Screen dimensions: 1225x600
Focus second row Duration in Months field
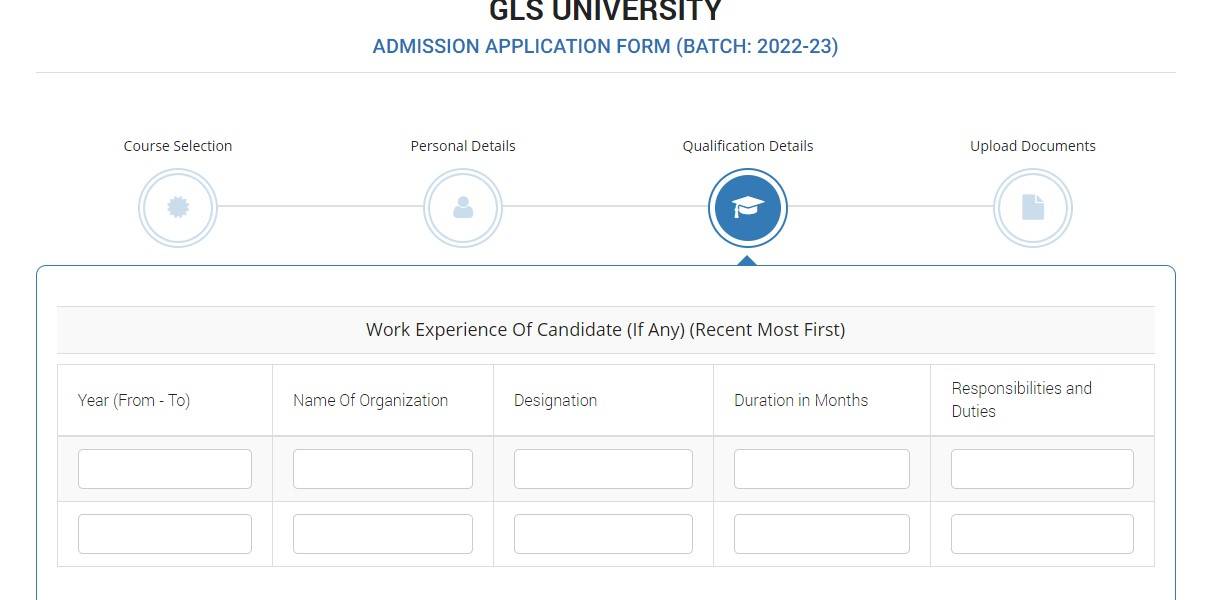pyautogui.click(x=822, y=534)
